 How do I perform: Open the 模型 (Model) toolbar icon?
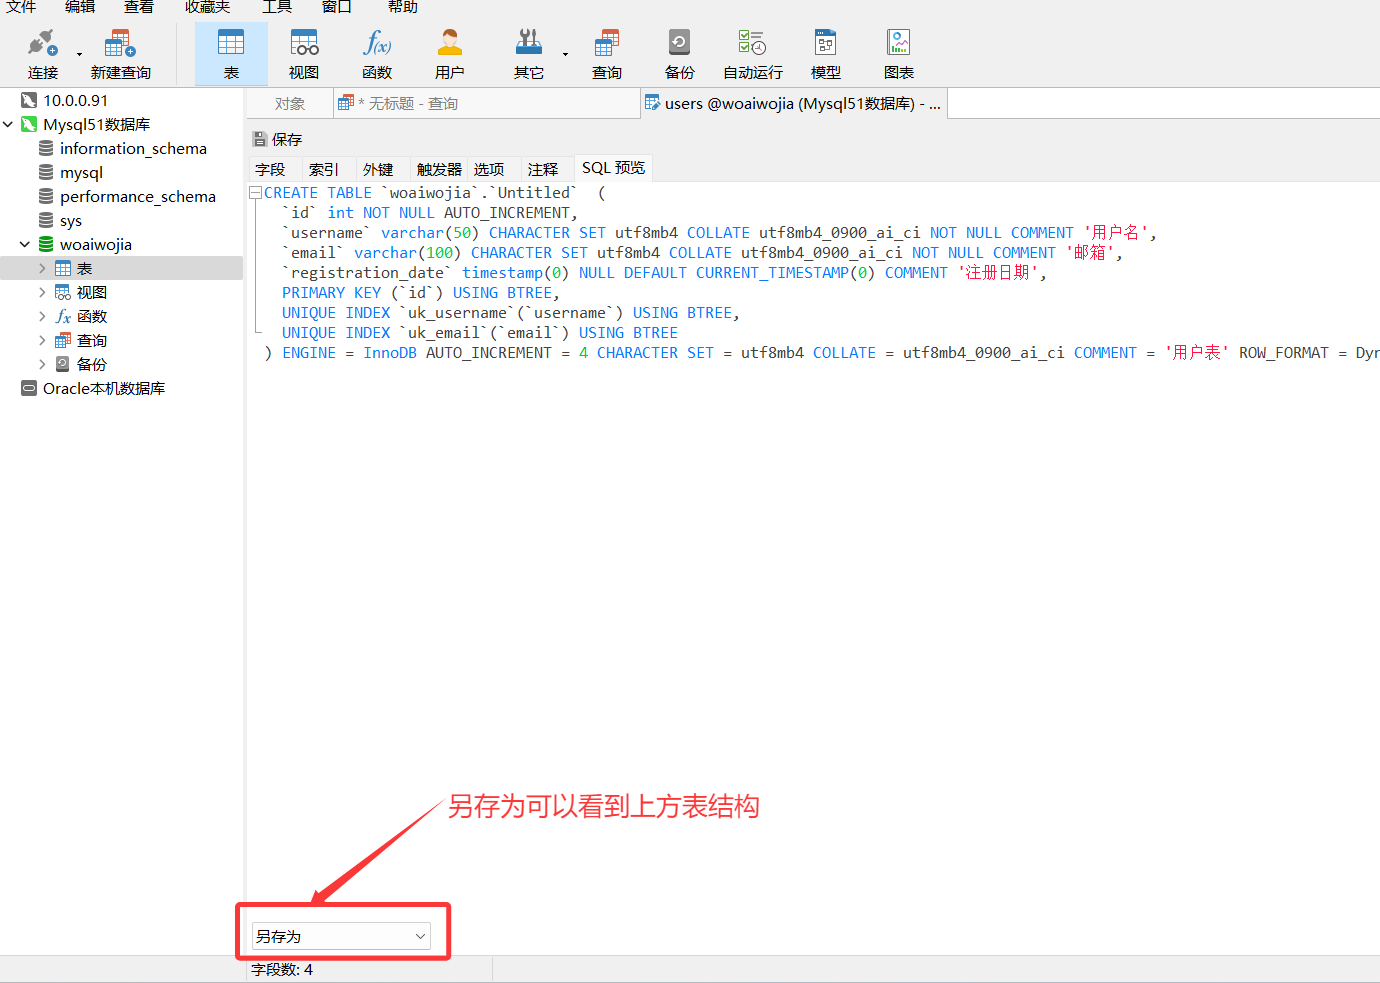tap(825, 54)
